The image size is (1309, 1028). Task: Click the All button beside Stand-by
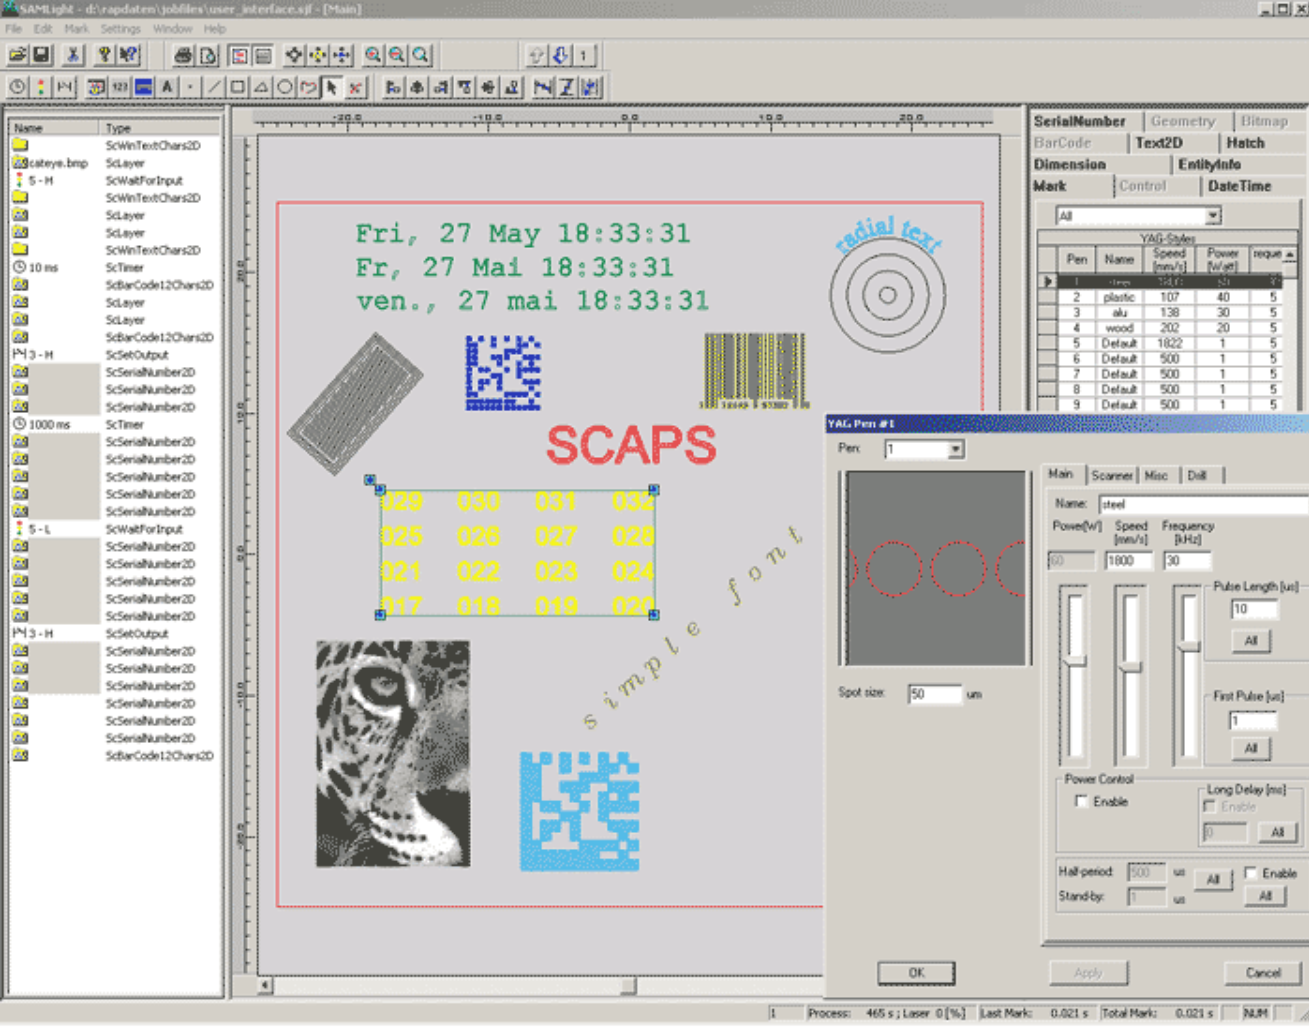click(1265, 896)
